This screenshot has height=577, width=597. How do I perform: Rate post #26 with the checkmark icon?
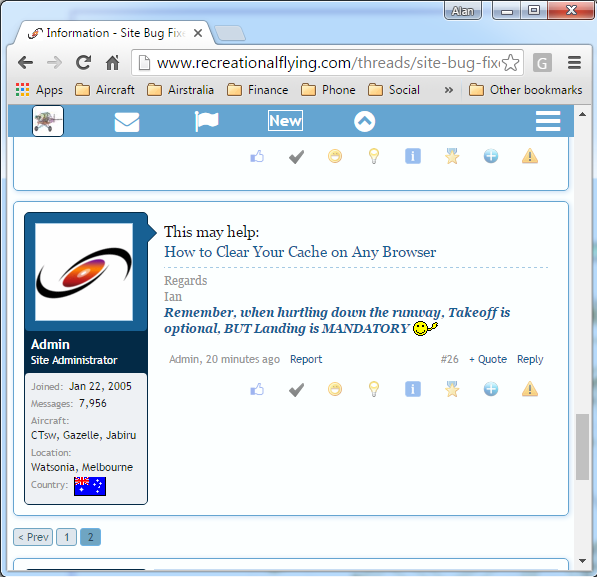click(x=296, y=390)
